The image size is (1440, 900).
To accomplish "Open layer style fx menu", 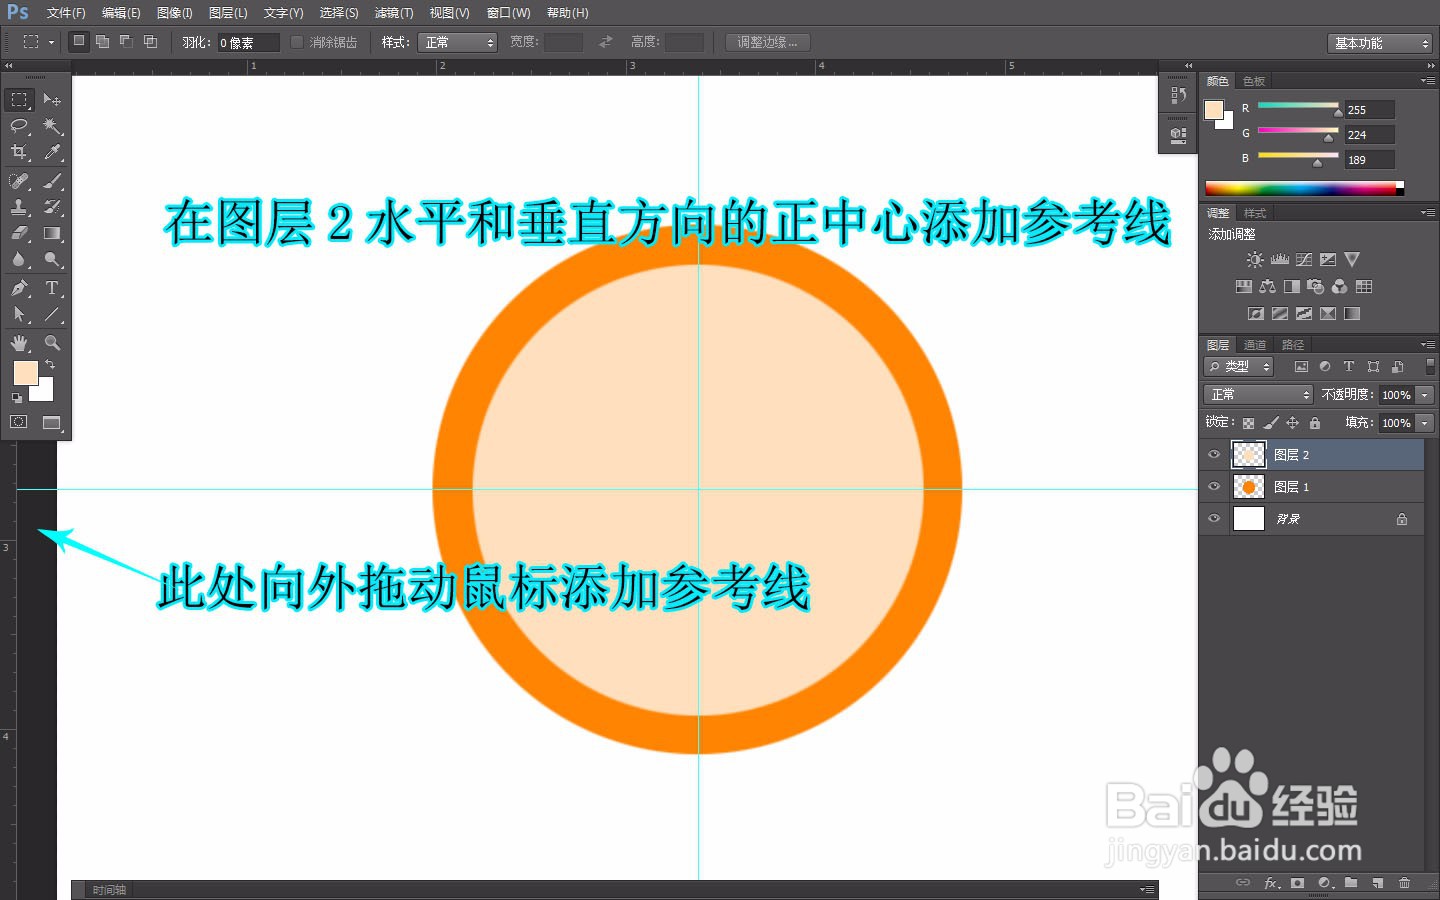I will click(1271, 883).
